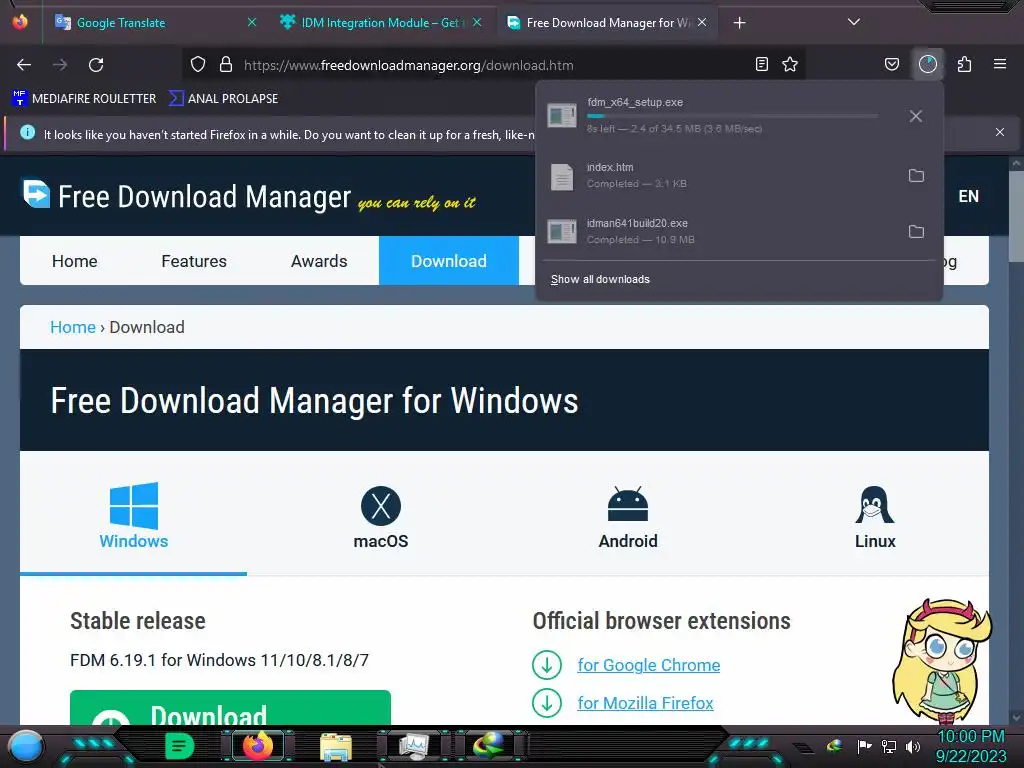Open the Home navigation item
This screenshot has width=1024, height=768.
click(x=74, y=261)
